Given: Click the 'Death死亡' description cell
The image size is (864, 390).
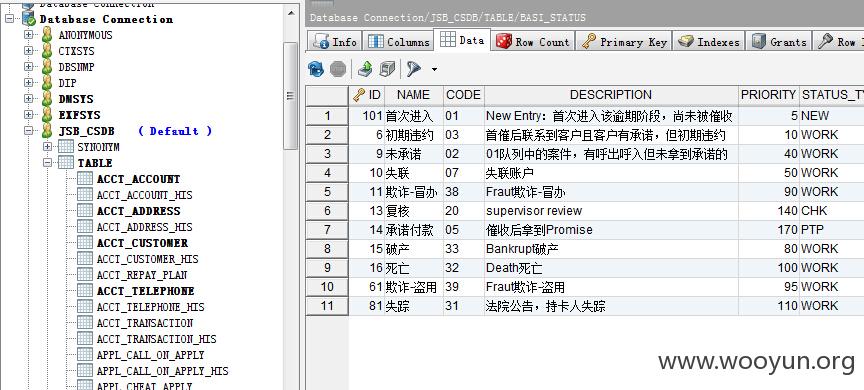Looking at the screenshot, I should pos(611,268).
